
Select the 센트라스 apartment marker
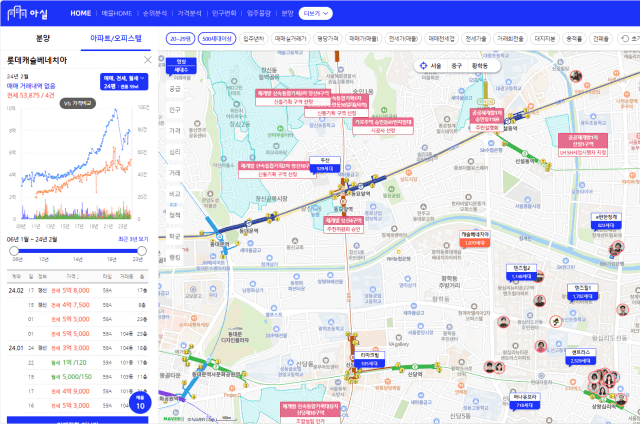580,357
